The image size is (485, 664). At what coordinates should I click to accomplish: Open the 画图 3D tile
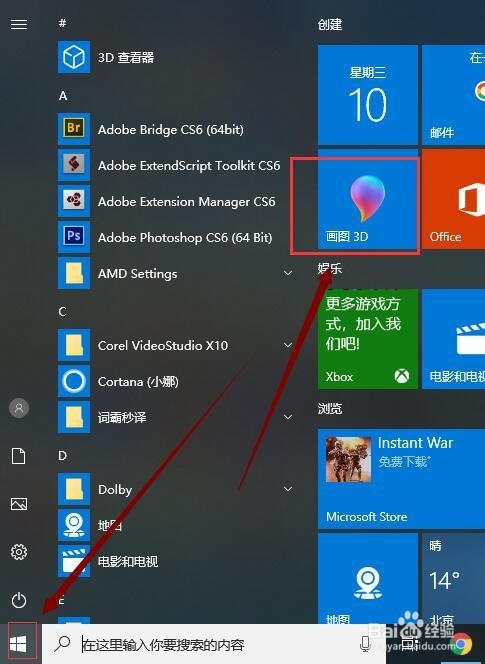click(x=368, y=199)
